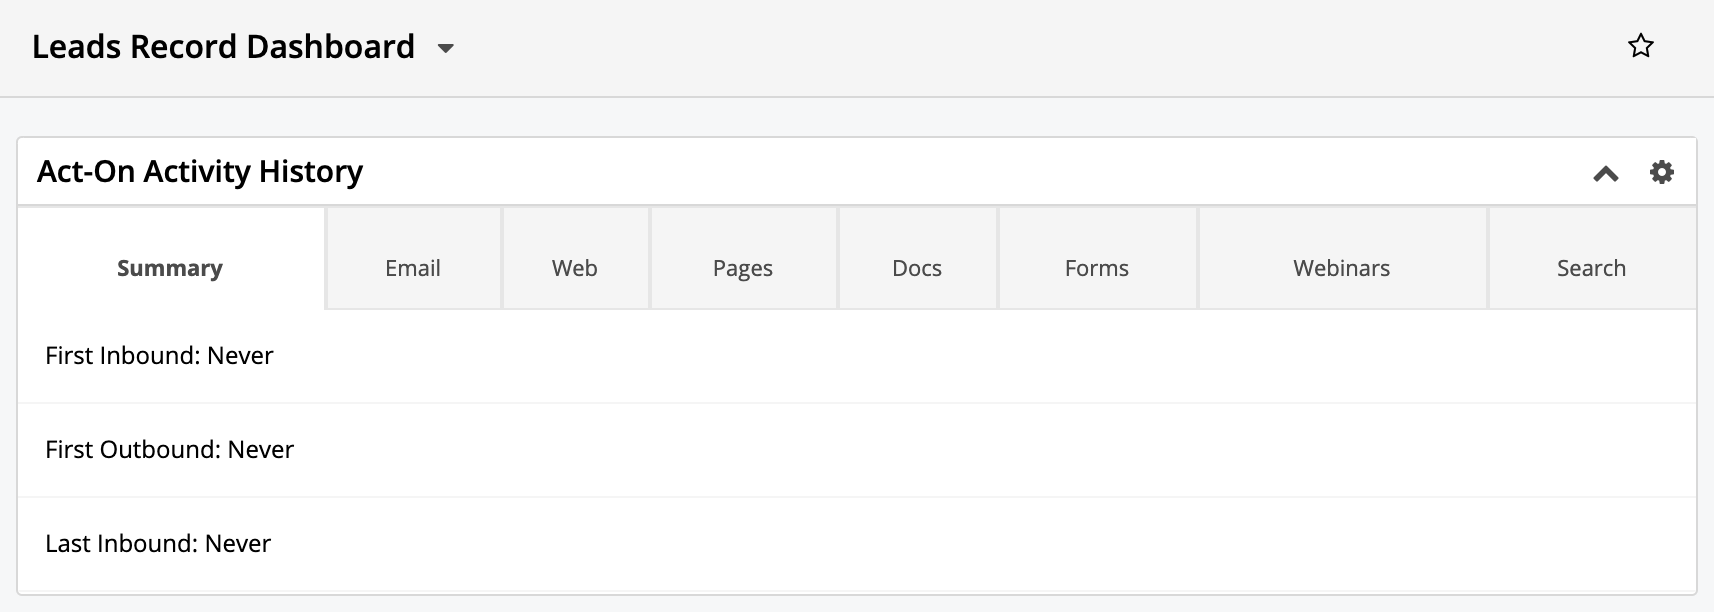The height and width of the screenshot is (612, 1714).
Task: Click the Never value beside First Outbound
Action: click(261, 450)
